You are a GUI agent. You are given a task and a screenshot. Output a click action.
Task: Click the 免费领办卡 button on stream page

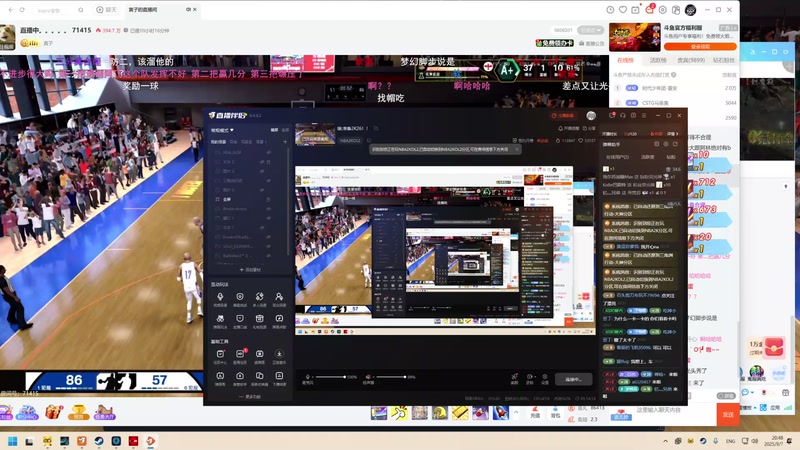tap(555, 43)
